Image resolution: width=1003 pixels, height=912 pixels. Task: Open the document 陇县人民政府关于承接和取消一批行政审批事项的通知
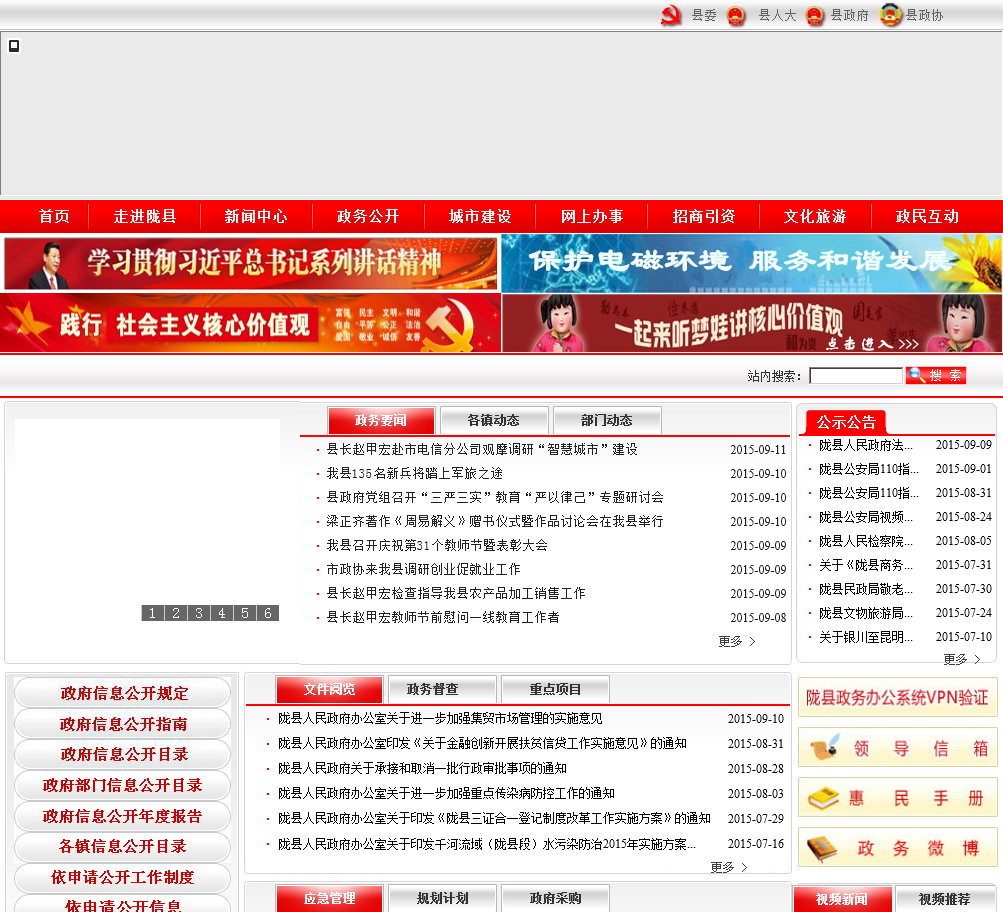point(422,768)
